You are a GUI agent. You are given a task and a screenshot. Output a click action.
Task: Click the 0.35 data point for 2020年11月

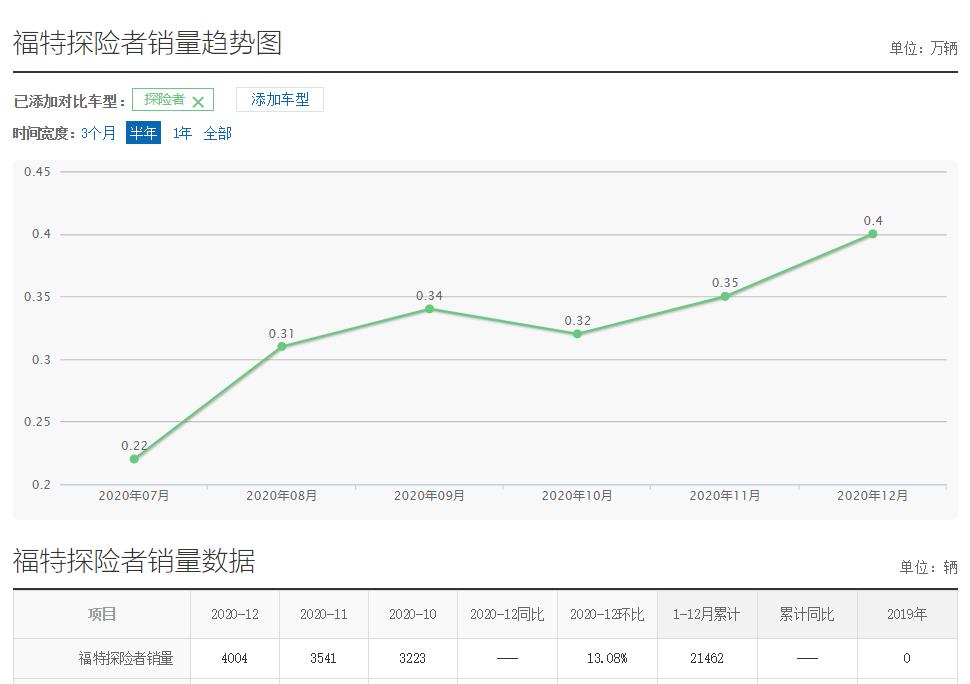[x=725, y=296]
